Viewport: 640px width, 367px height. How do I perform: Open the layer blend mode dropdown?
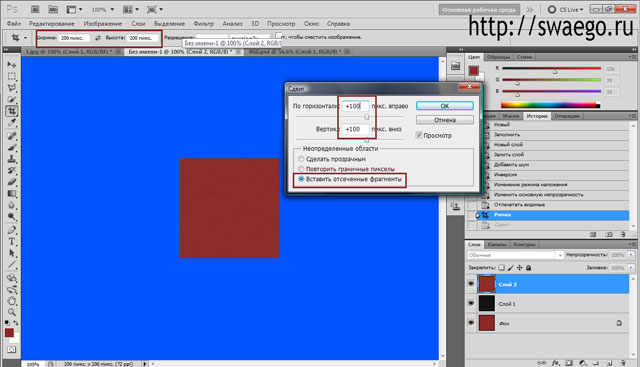[515, 255]
